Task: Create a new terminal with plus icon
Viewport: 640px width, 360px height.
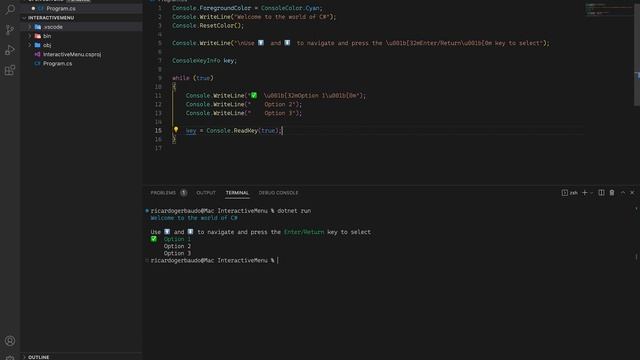Action: coord(584,193)
